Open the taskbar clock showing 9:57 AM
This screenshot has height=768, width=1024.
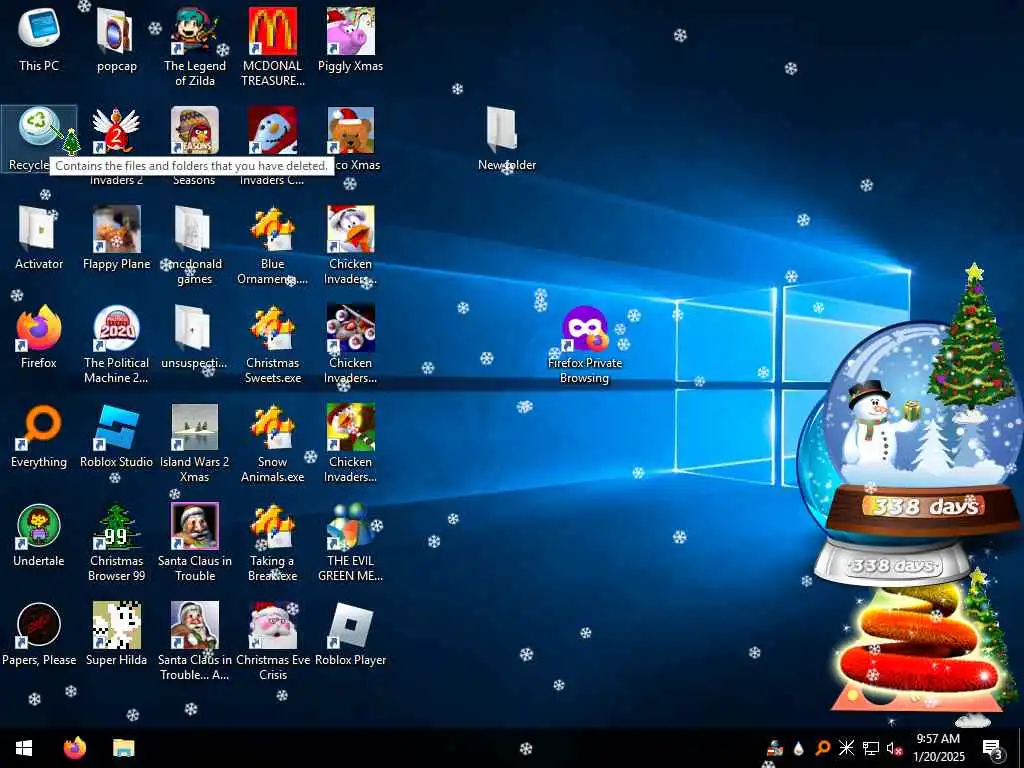click(938, 748)
